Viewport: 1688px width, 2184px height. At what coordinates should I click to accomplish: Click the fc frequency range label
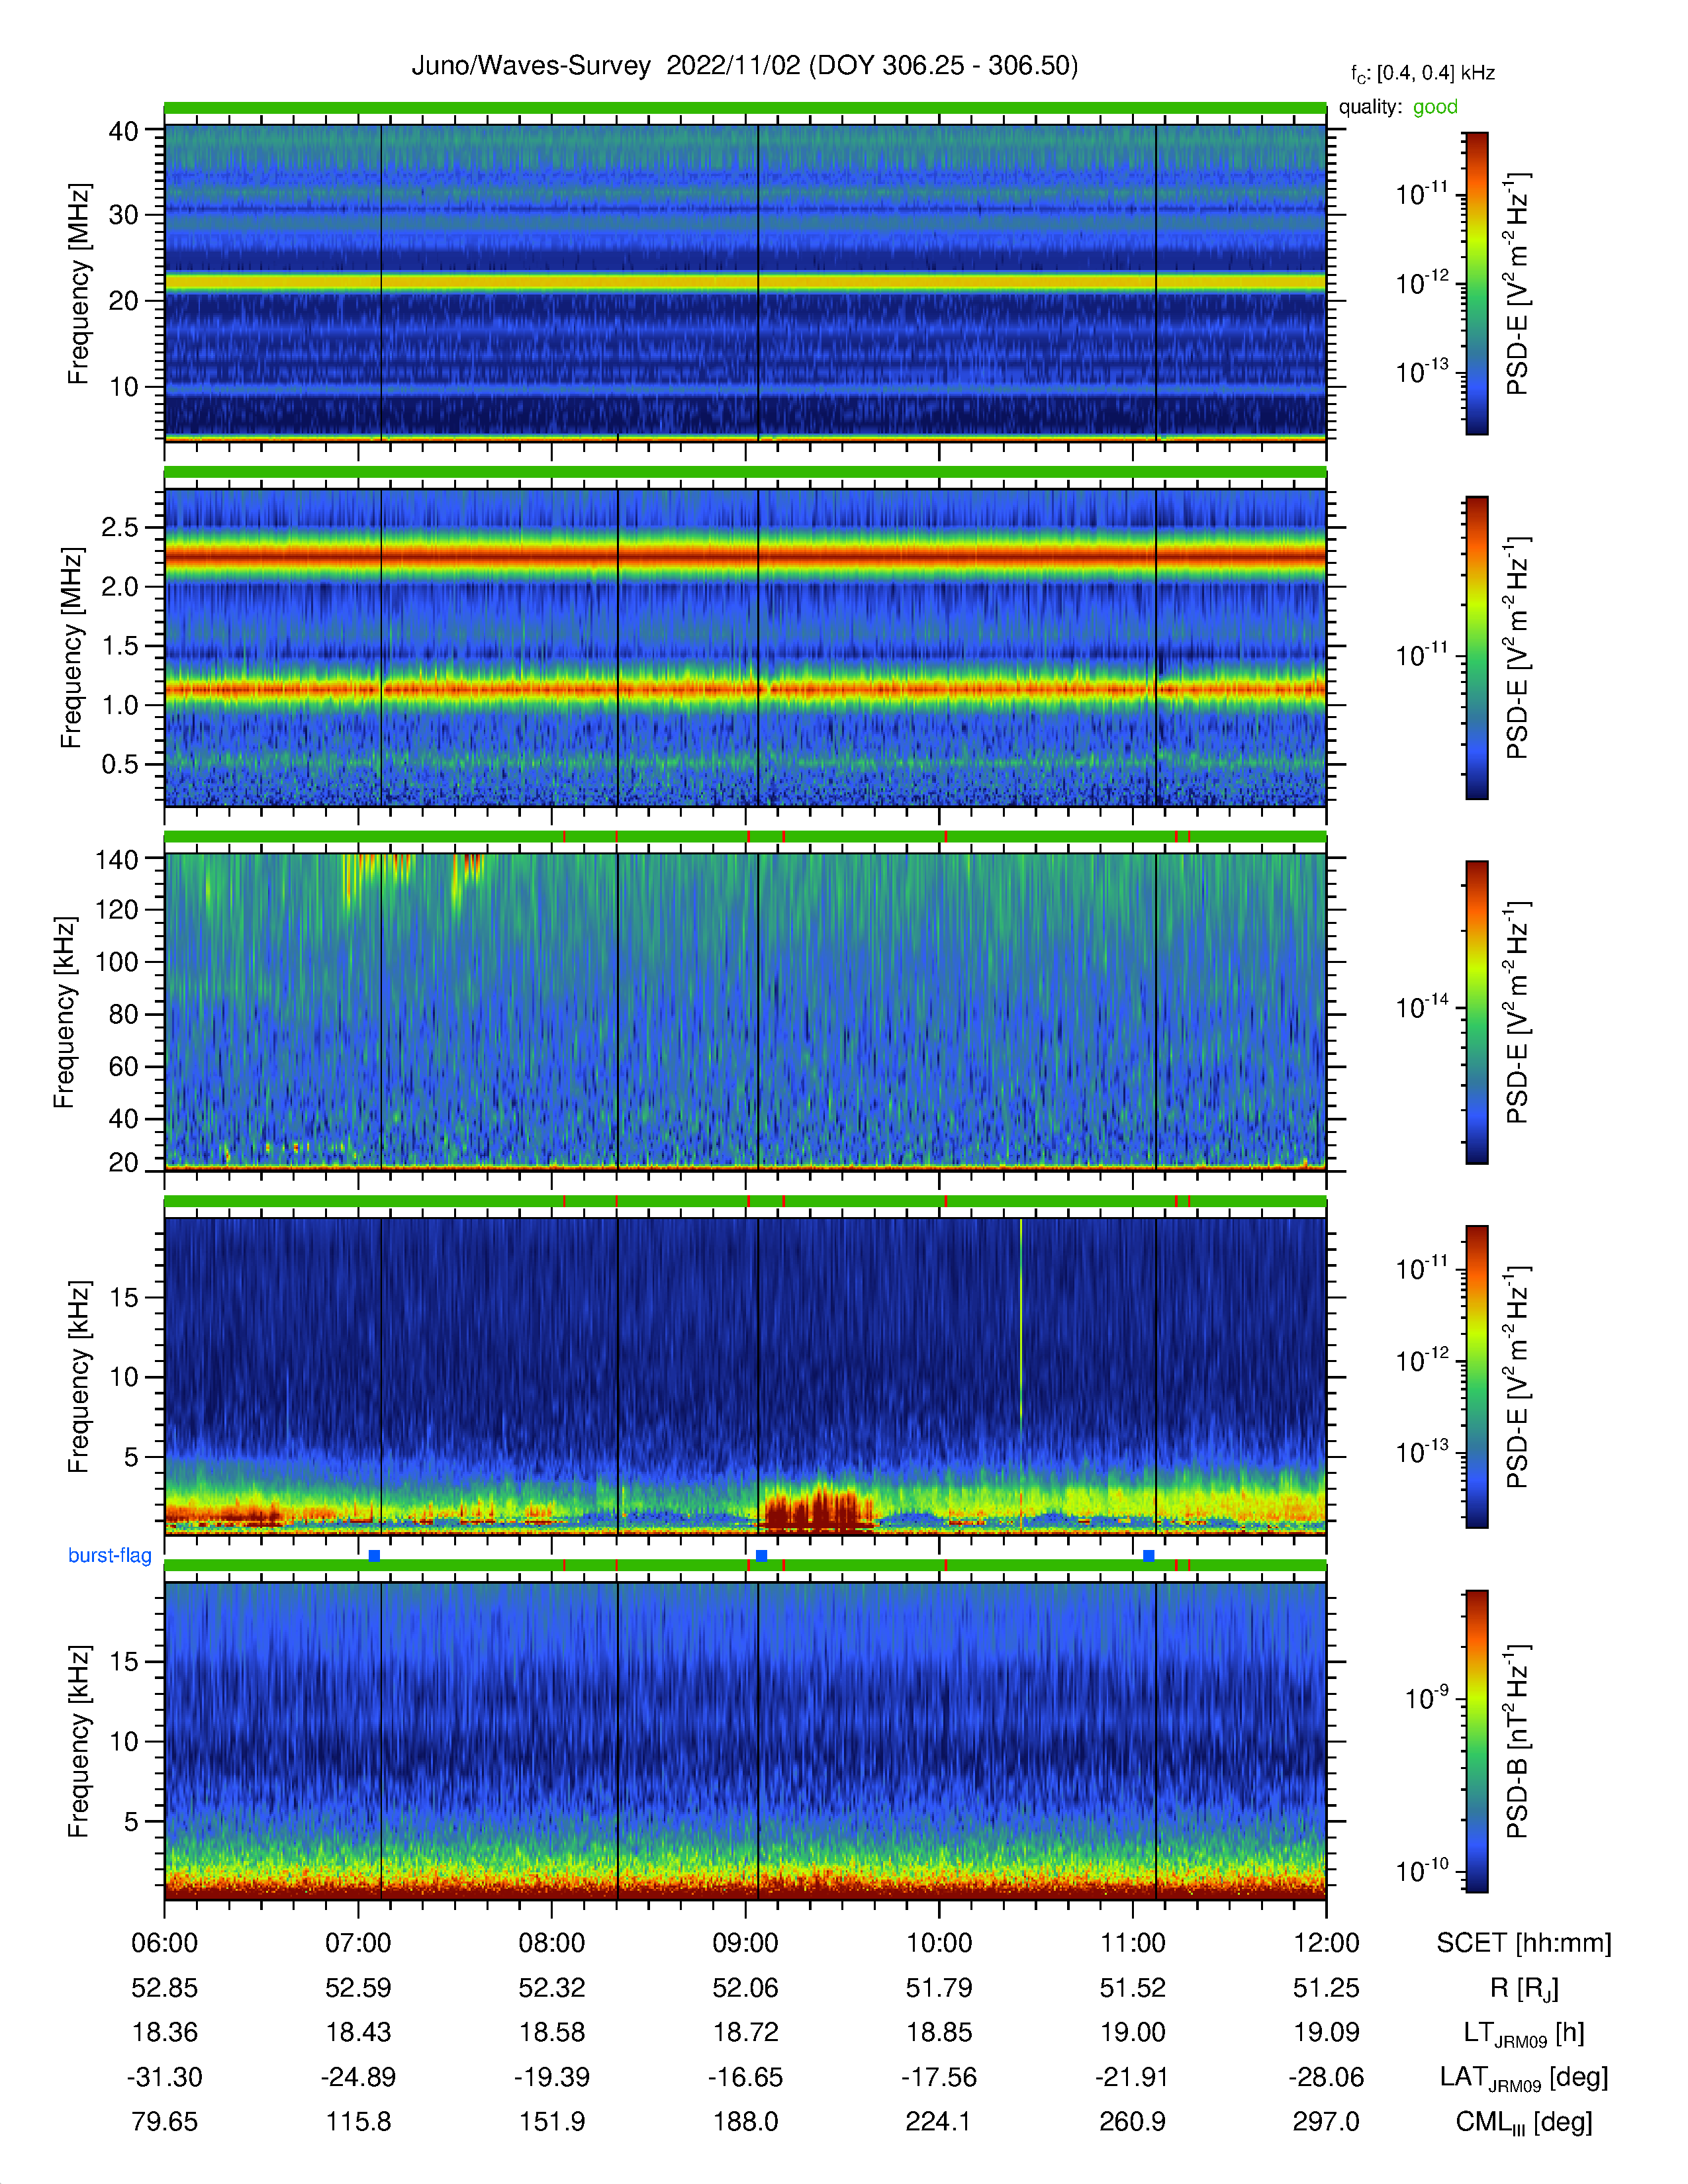pyautogui.click(x=1422, y=74)
